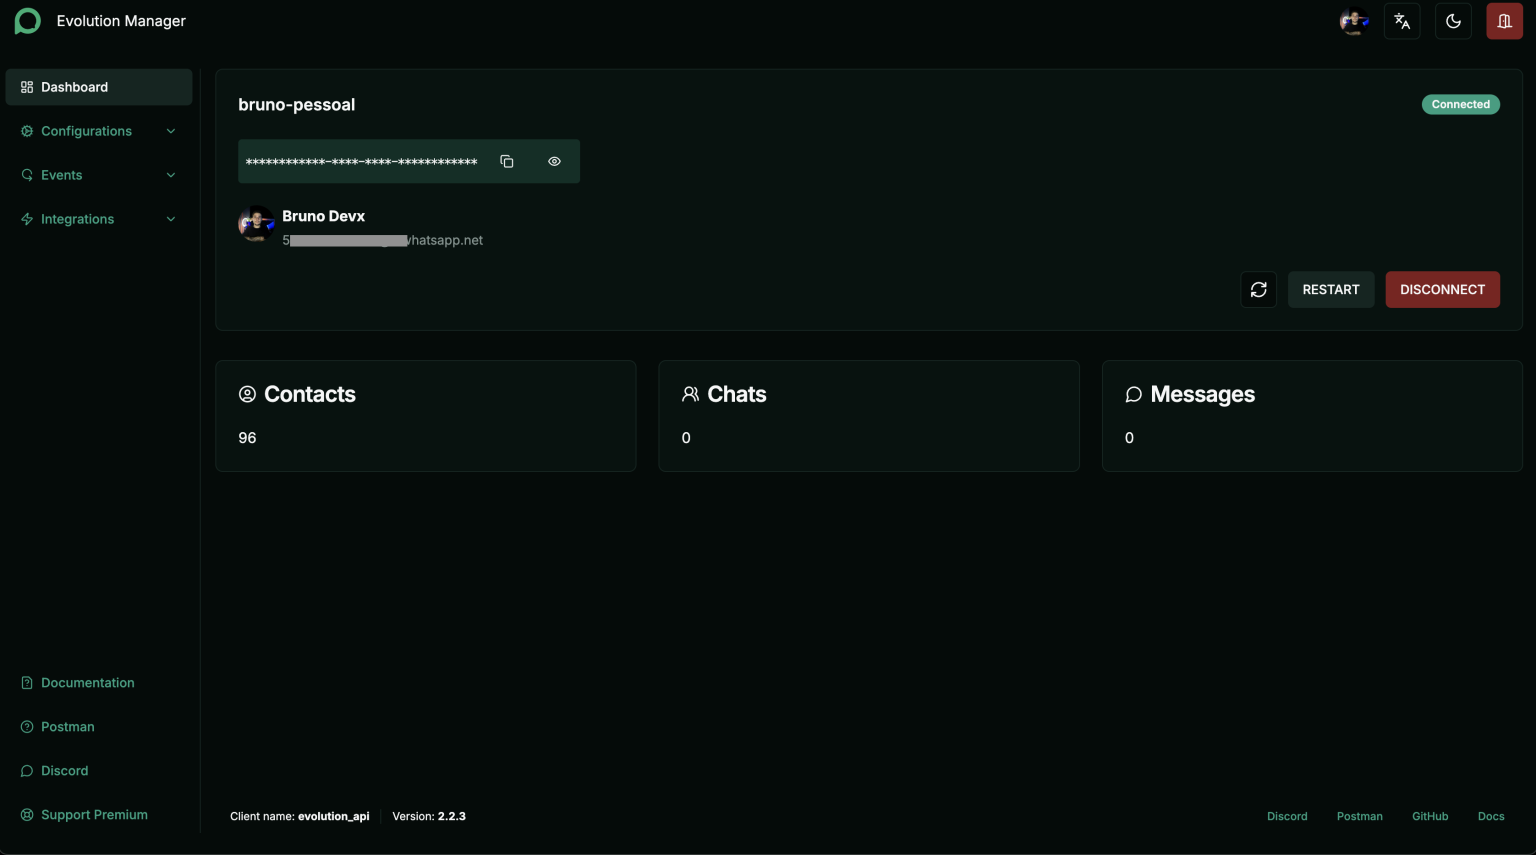Click the Chats card icon
Screen dimensions: 1536x855
[690, 393]
